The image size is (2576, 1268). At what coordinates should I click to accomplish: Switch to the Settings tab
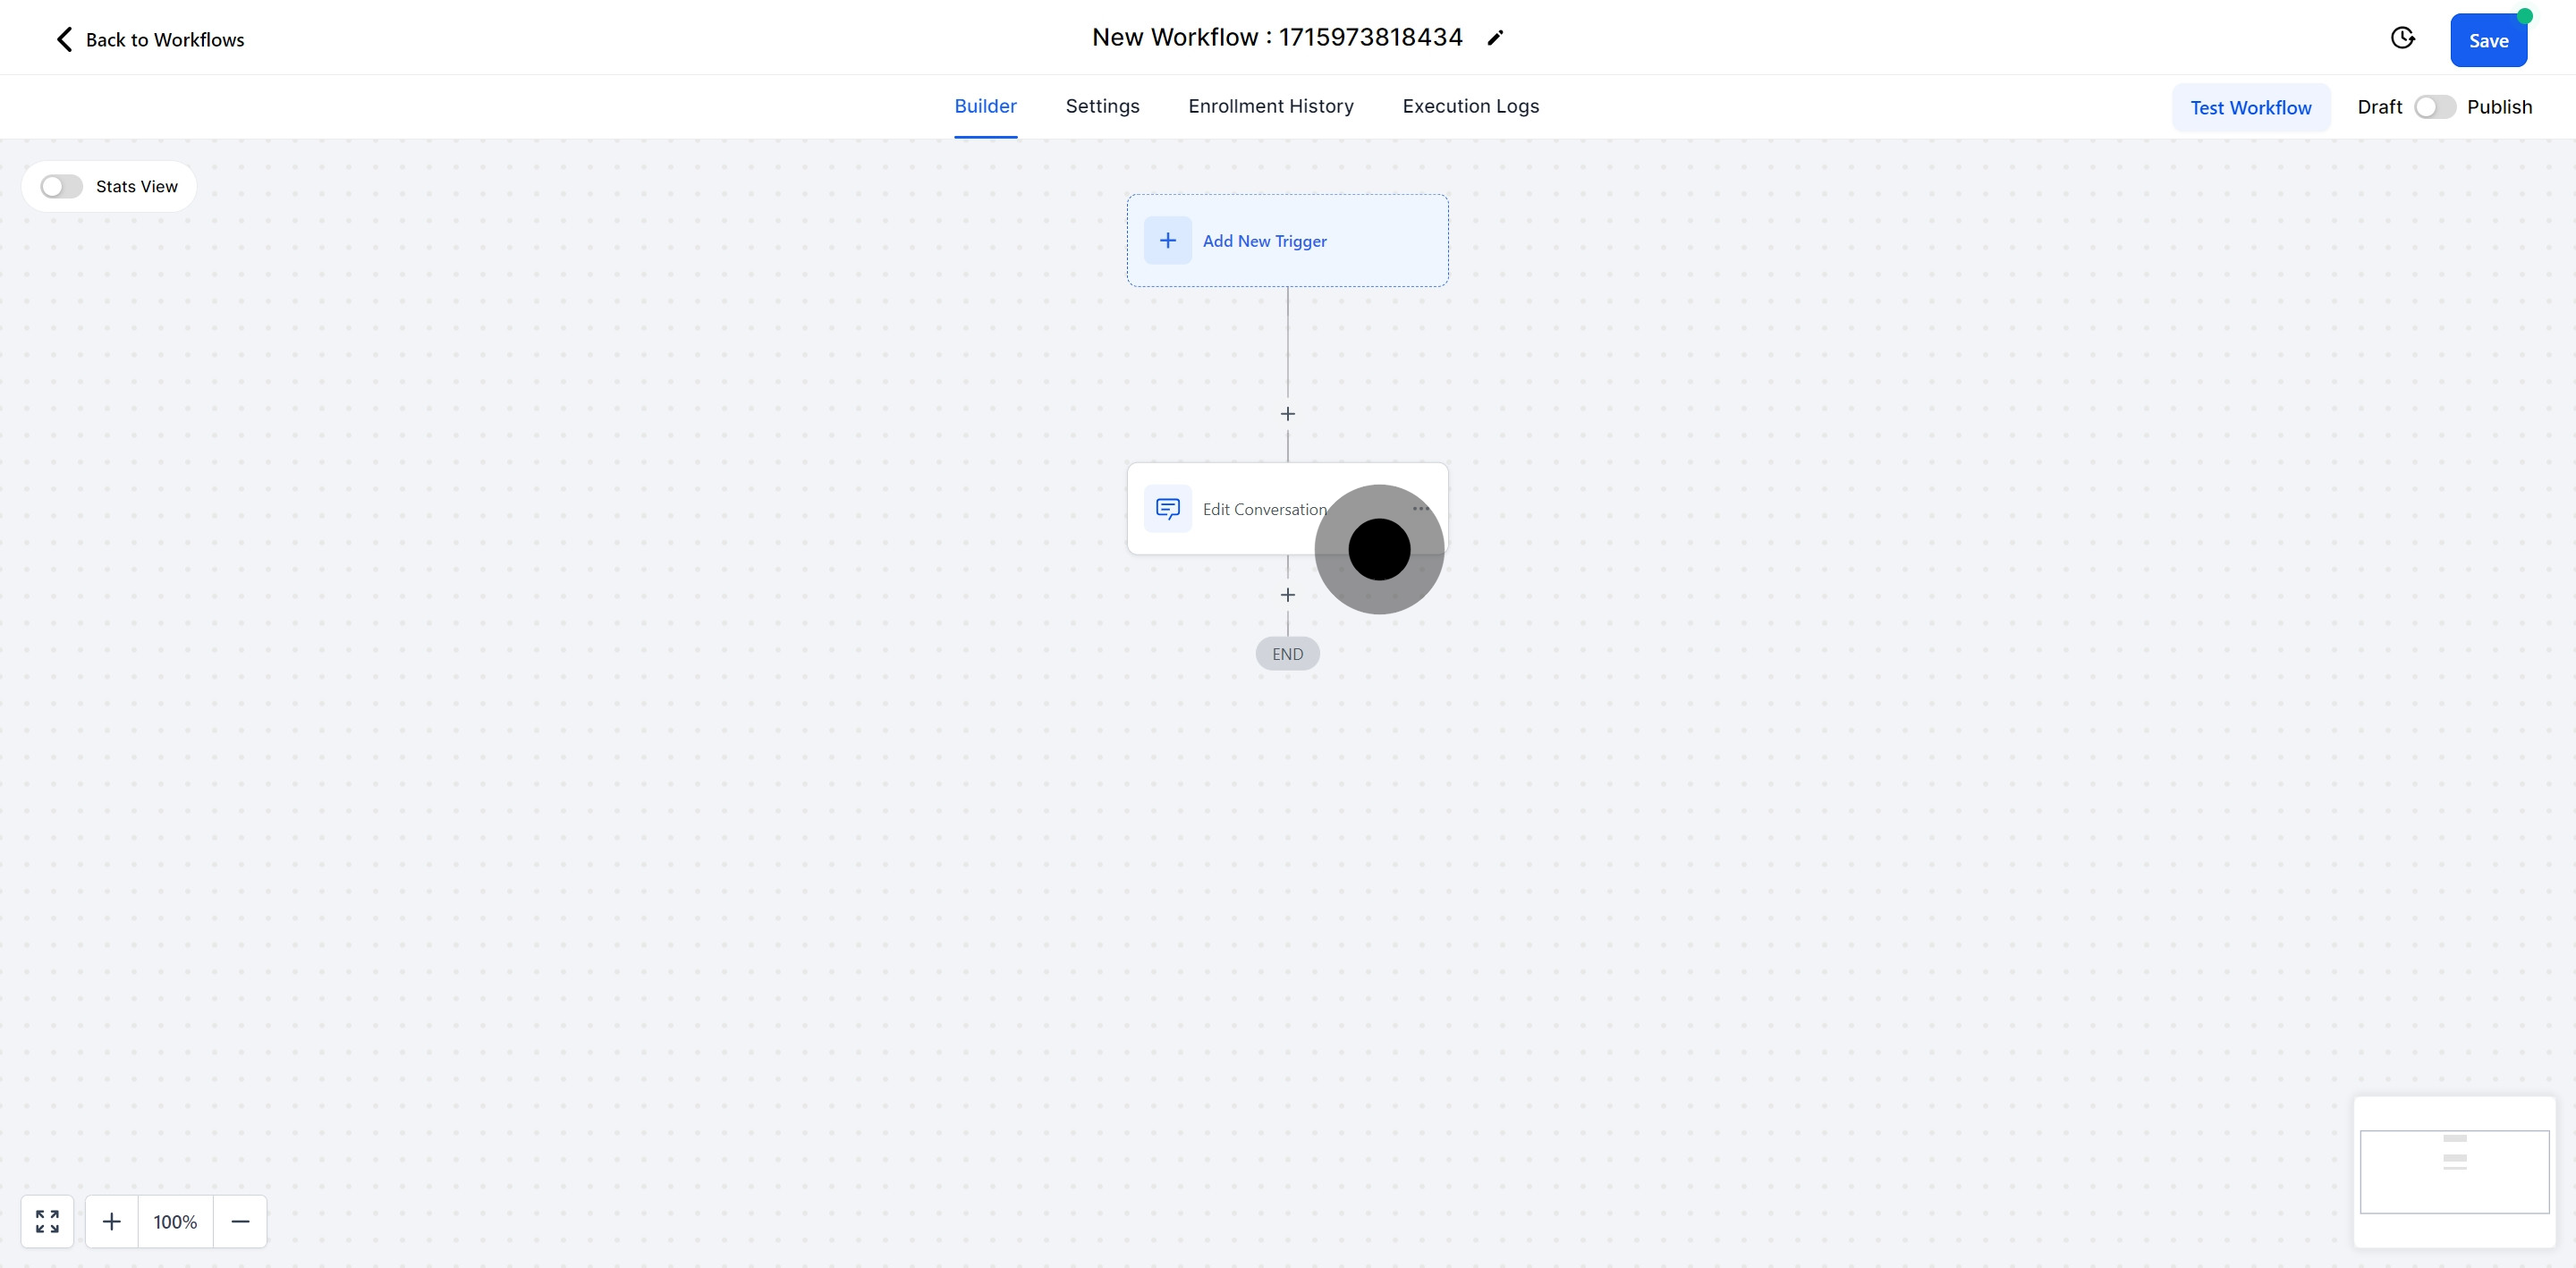(1102, 106)
